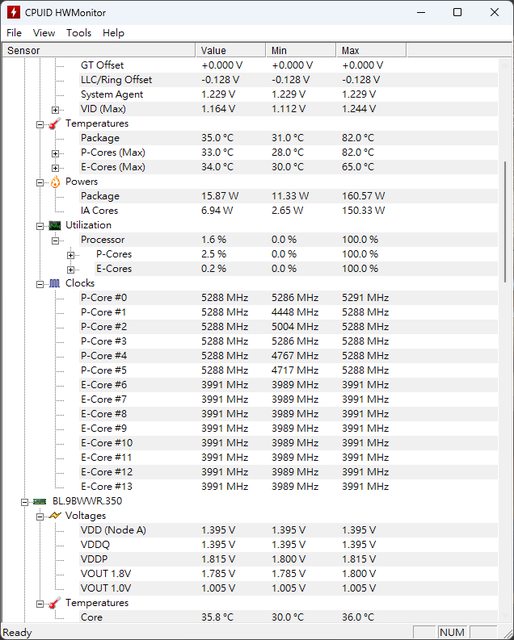Collapse the Processor utilization node
514x640 pixels.
click(55, 240)
